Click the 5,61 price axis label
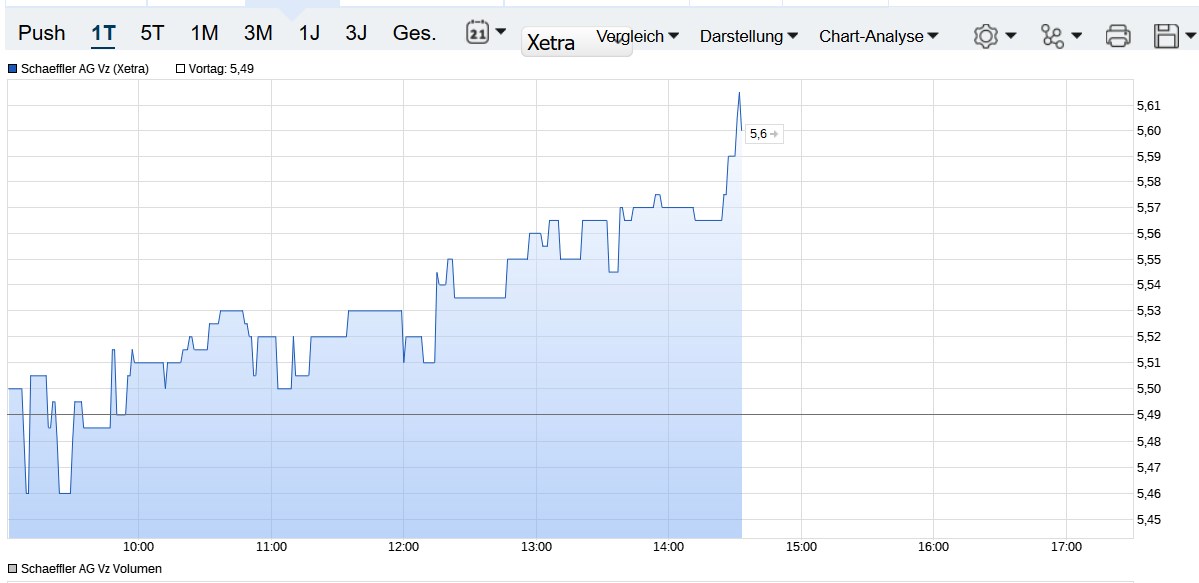1199x583 pixels. pos(1149,105)
